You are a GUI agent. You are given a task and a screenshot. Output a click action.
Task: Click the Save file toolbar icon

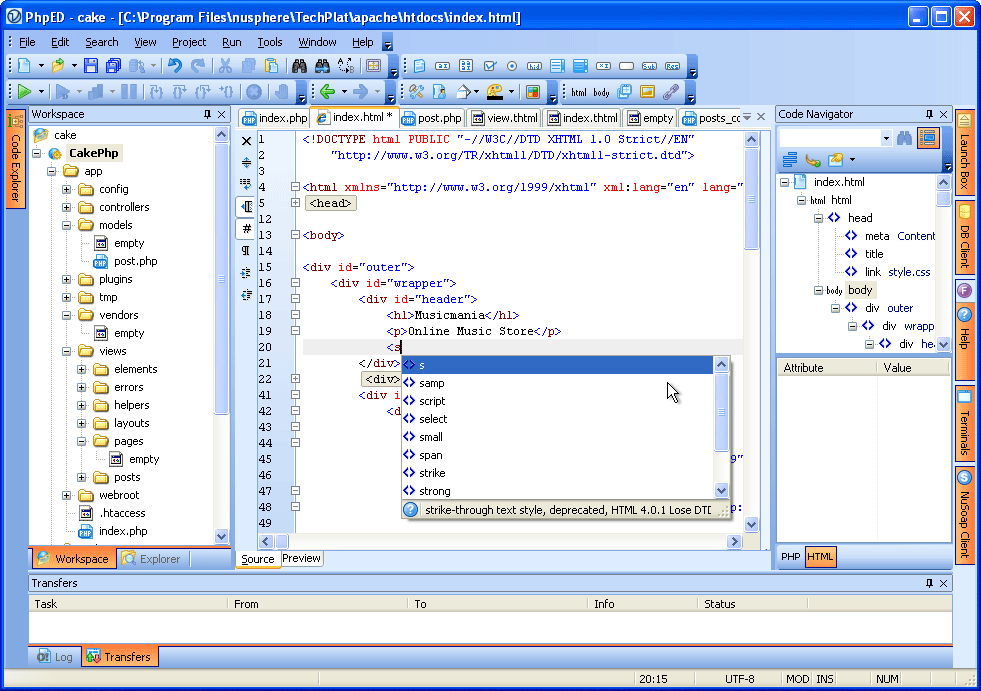click(x=91, y=66)
